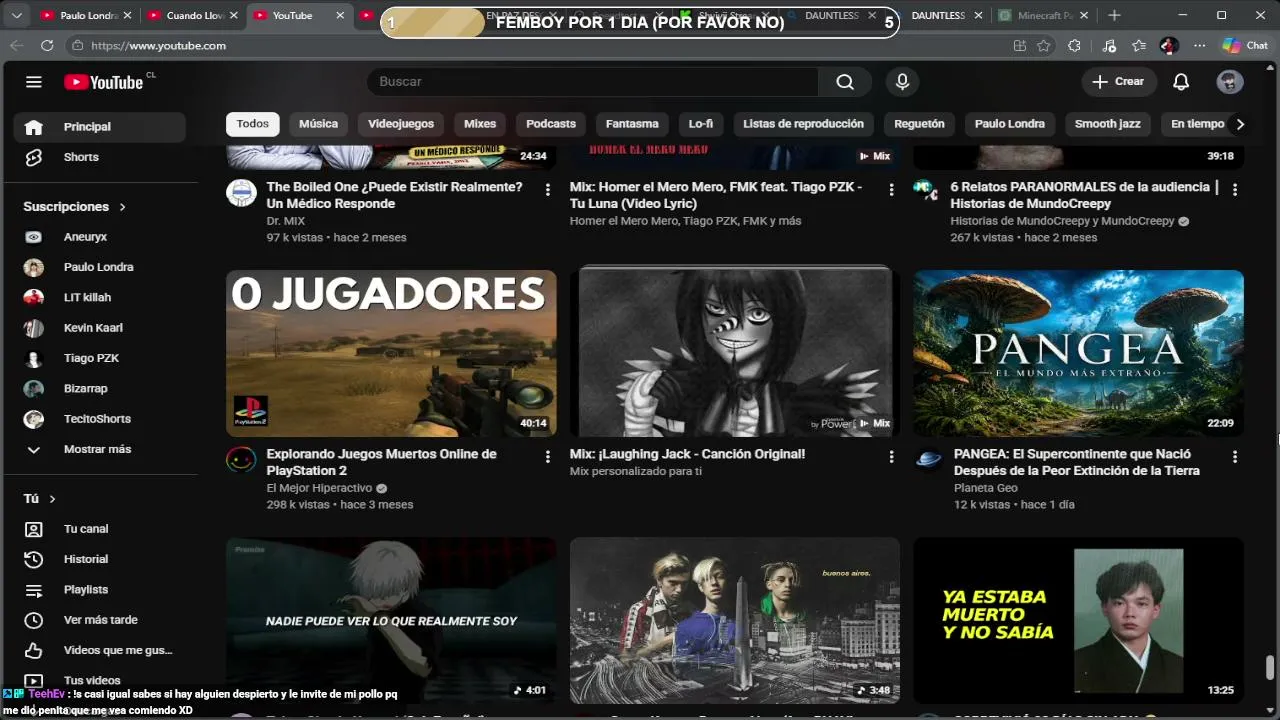This screenshot has width=1280, height=720.
Task: Select the Todos filter chip
Action: click(252, 124)
